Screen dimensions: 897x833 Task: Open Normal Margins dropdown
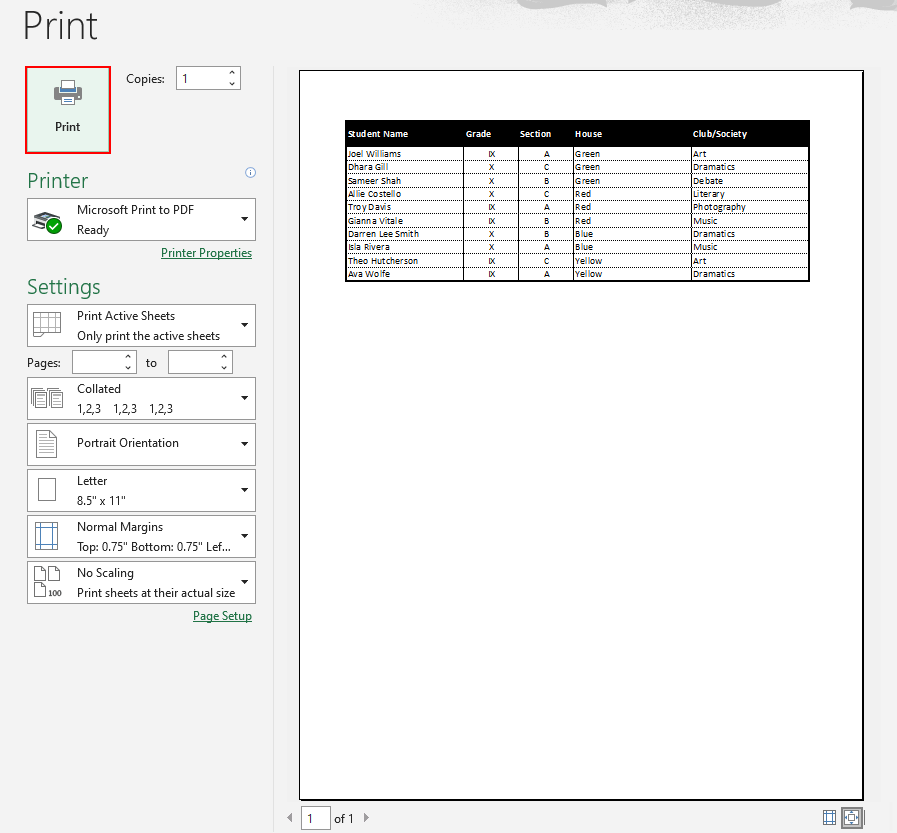pyautogui.click(x=141, y=536)
